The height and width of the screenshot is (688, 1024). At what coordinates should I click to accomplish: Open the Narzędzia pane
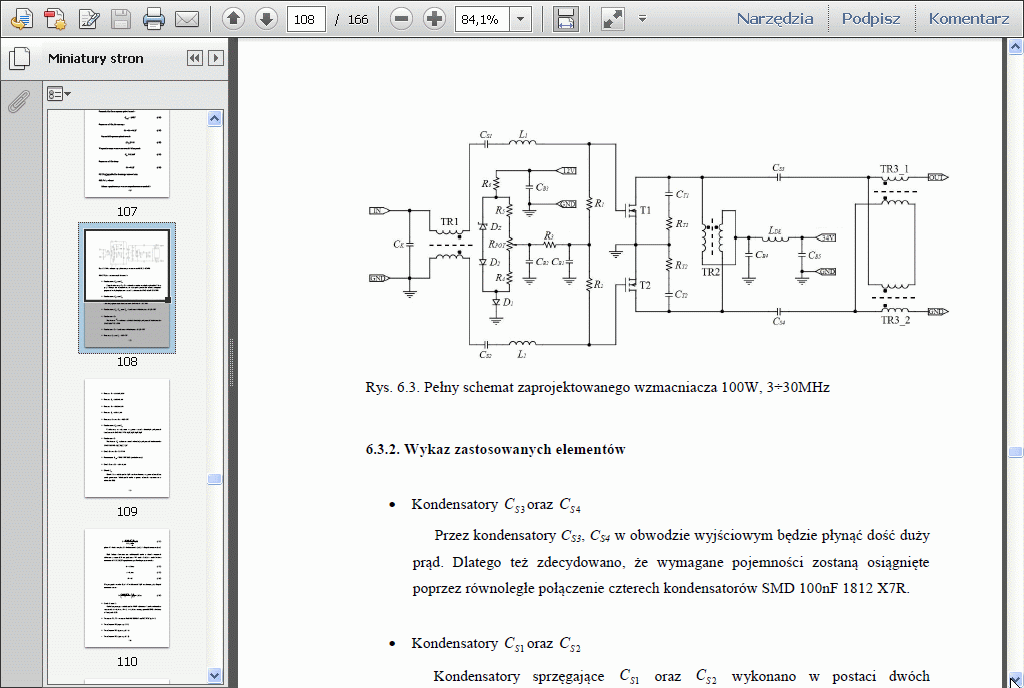tap(774, 18)
